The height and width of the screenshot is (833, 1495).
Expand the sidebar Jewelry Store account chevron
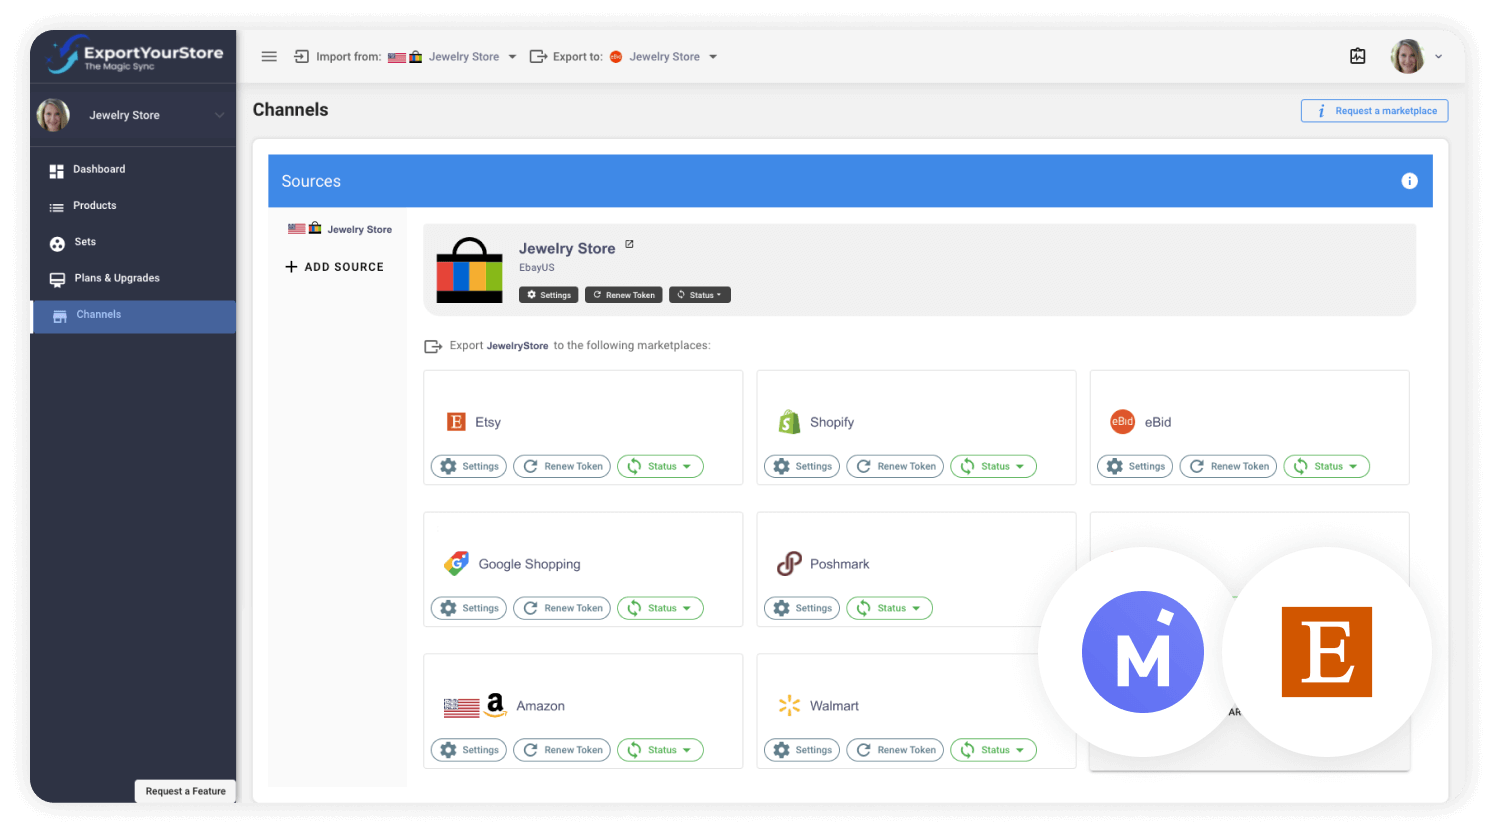point(219,115)
